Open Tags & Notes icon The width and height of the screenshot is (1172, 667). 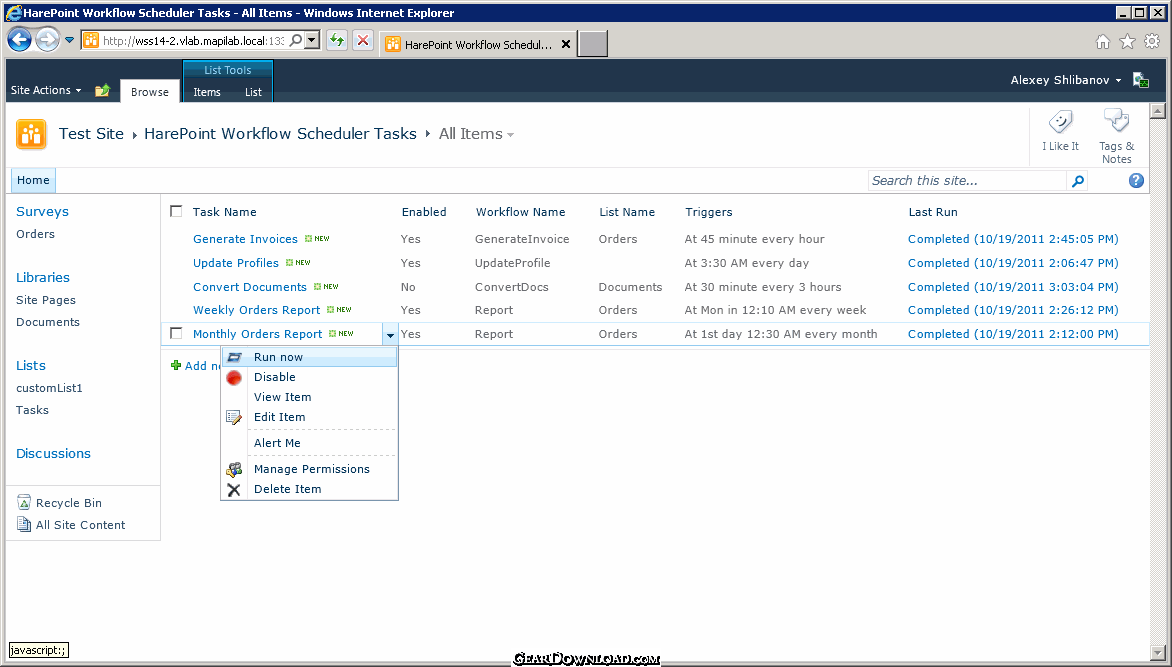point(1116,122)
